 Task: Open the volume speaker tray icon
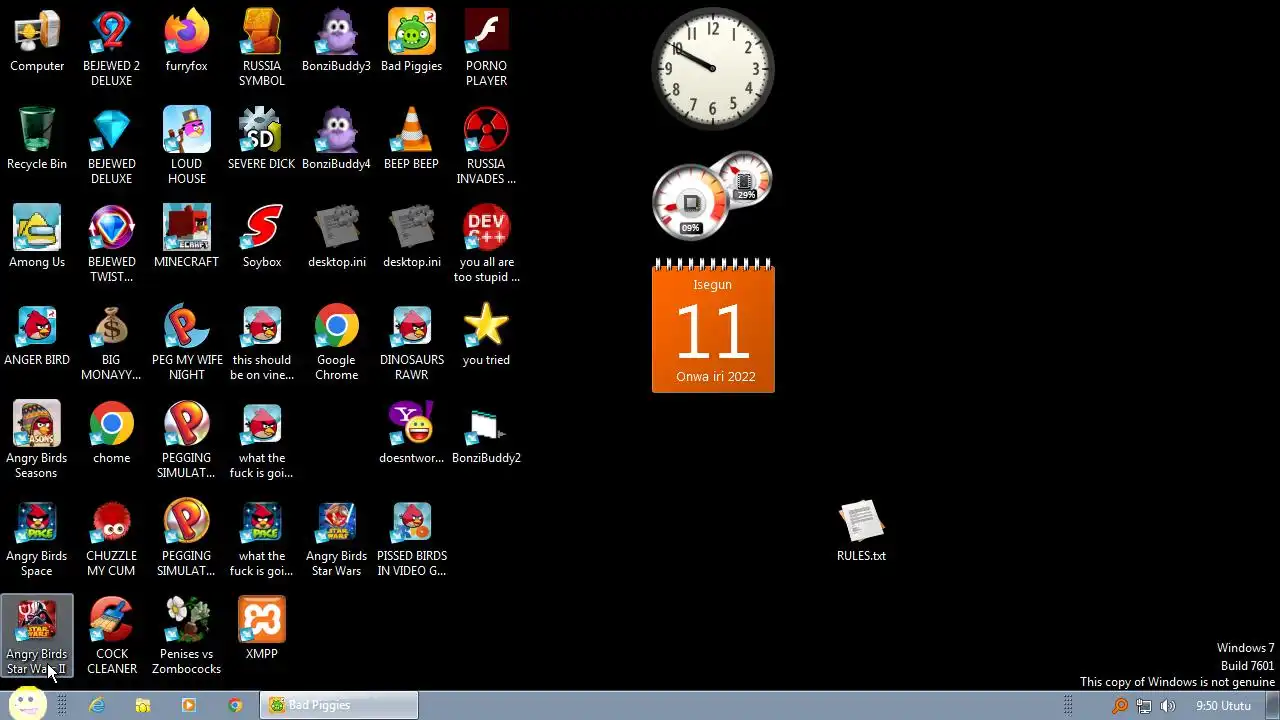[x=1168, y=706]
